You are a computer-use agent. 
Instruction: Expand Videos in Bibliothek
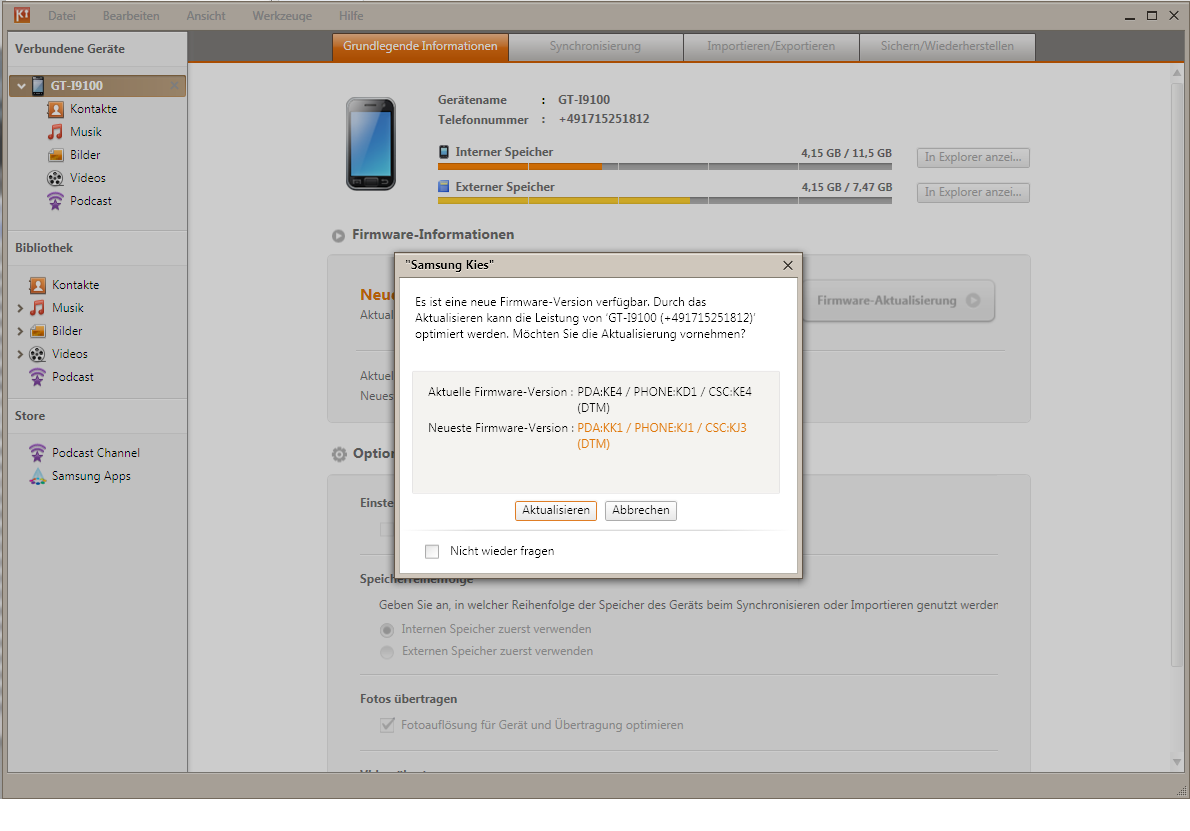point(20,354)
